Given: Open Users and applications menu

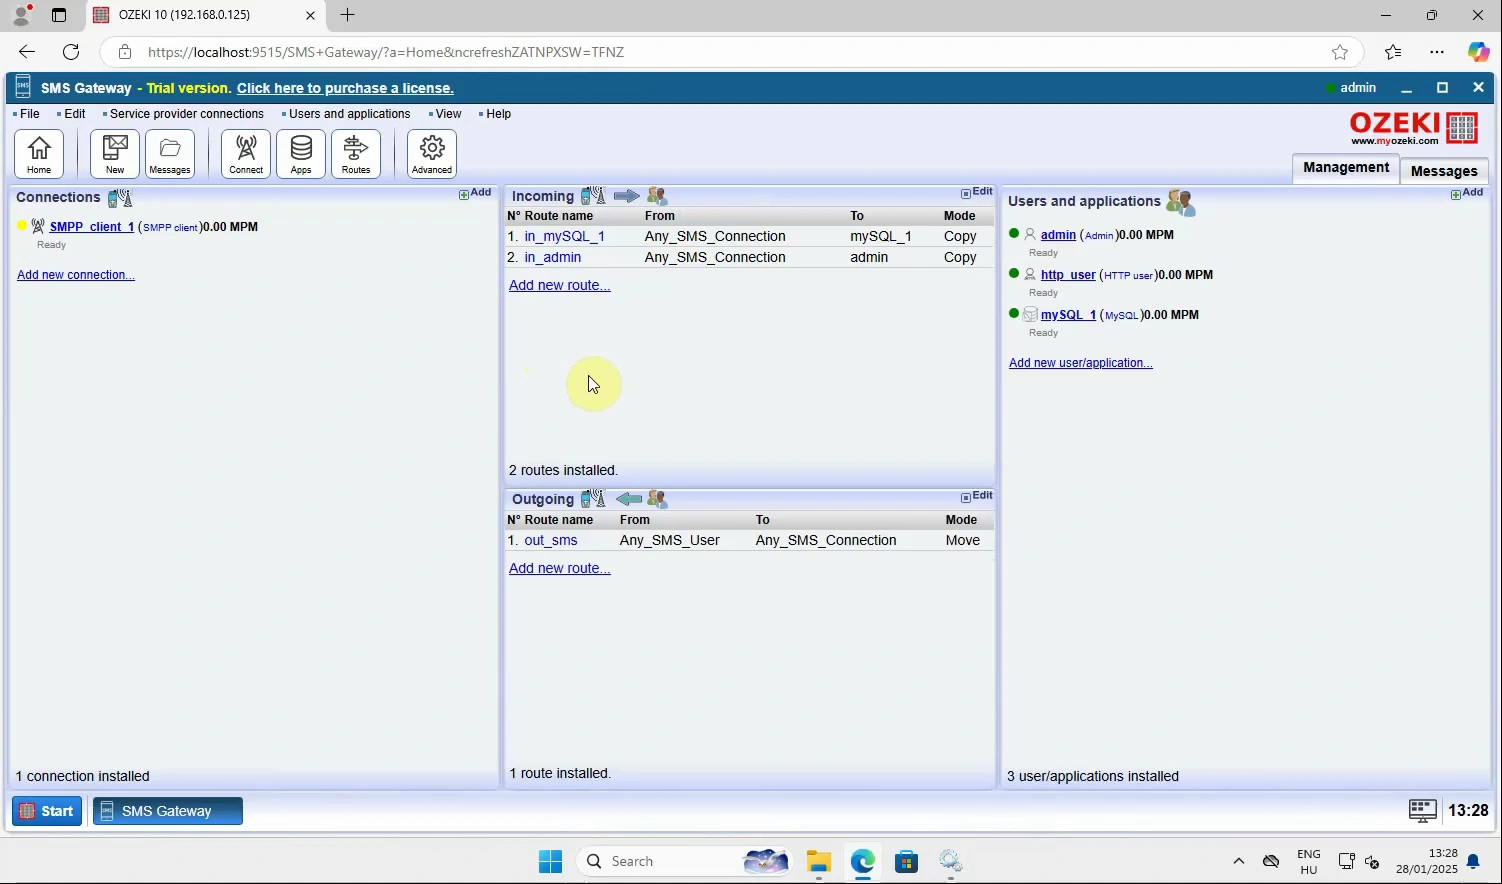Looking at the screenshot, I should pyautogui.click(x=350, y=114).
